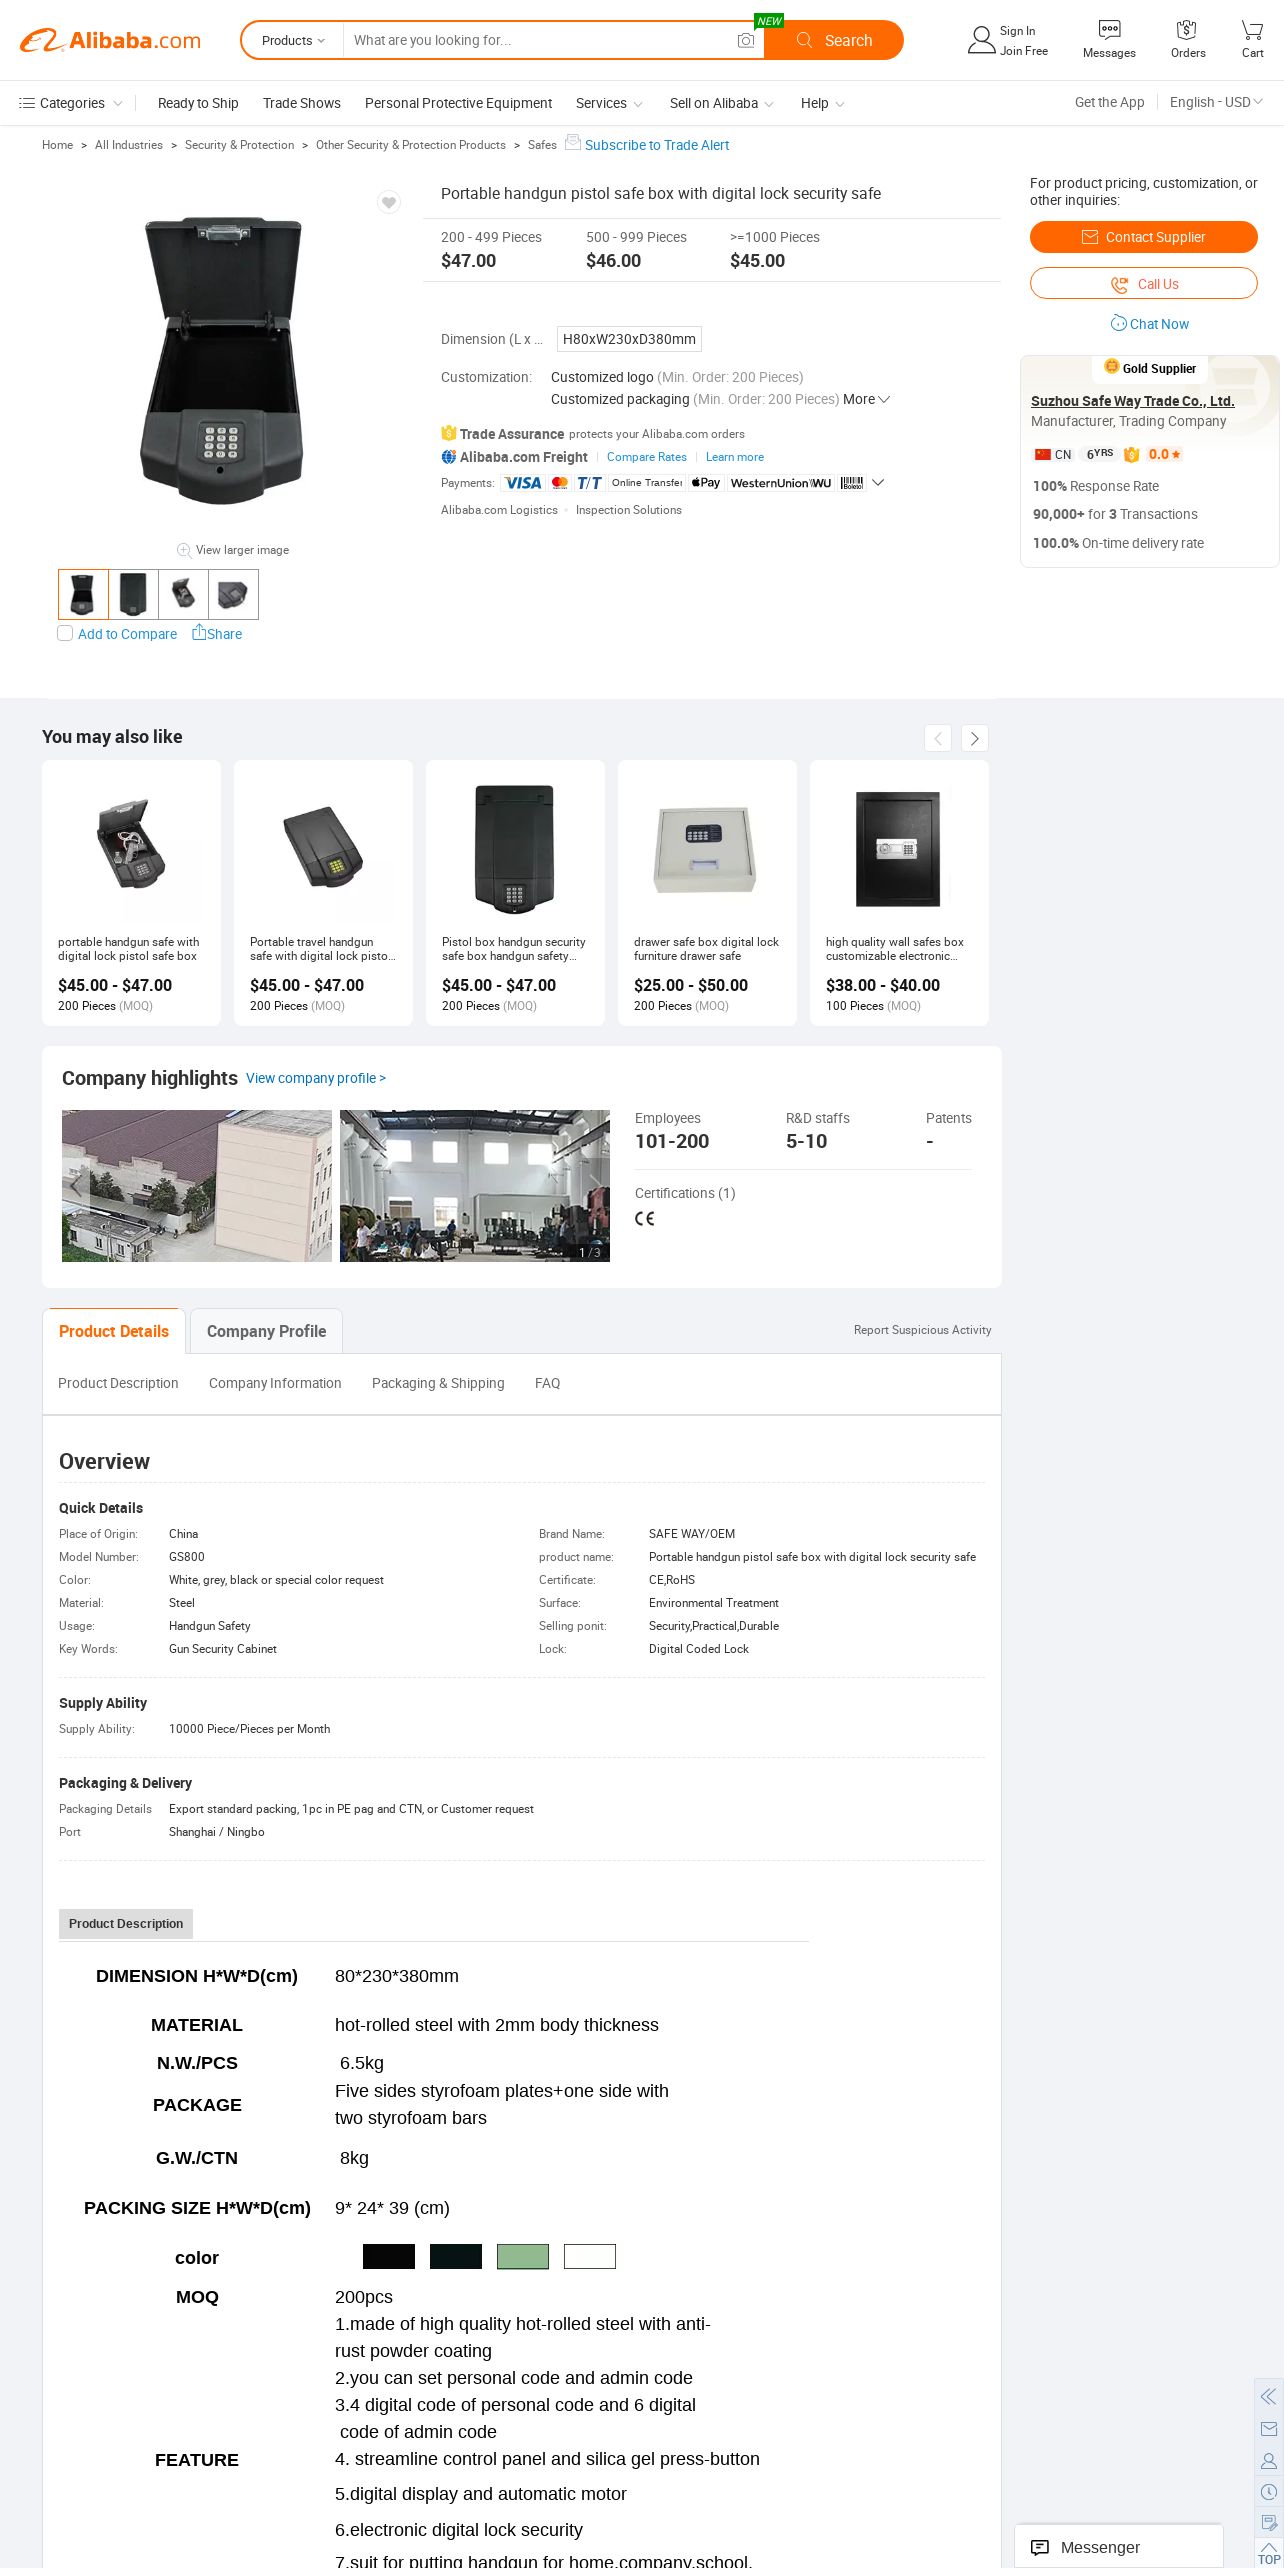Click the user profile icon in floating sidebar

(x=1269, y=2461)
